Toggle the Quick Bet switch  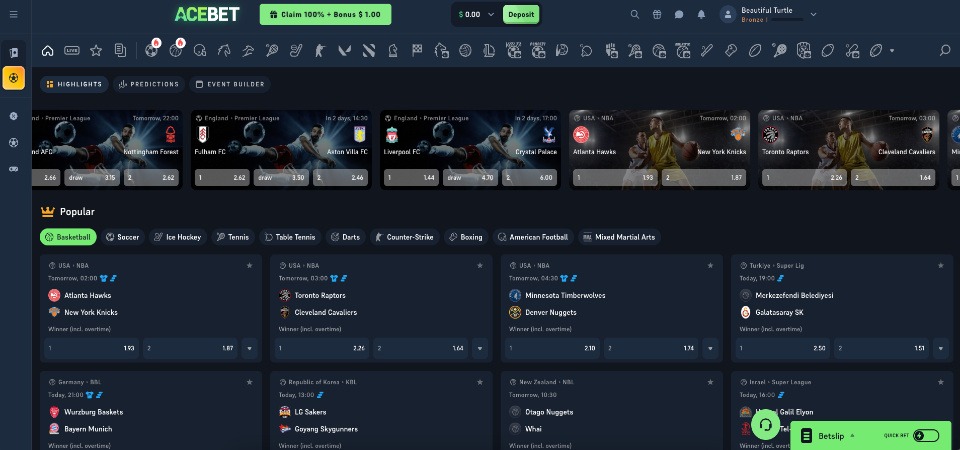(926, 436)
